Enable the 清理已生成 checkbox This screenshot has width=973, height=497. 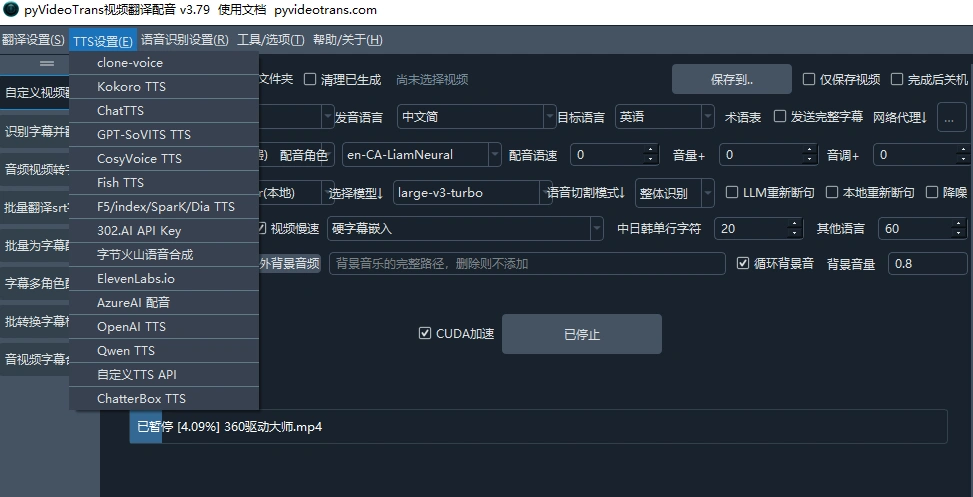click(x=311, y=80)
